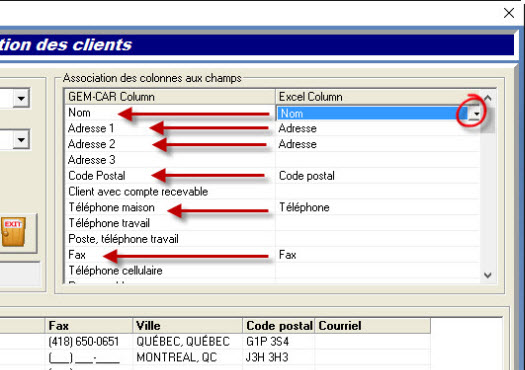Viewport: 525px width, 370px height.
Task: Select the highlighted Nom Excel column cell
Action: [372, 114]
